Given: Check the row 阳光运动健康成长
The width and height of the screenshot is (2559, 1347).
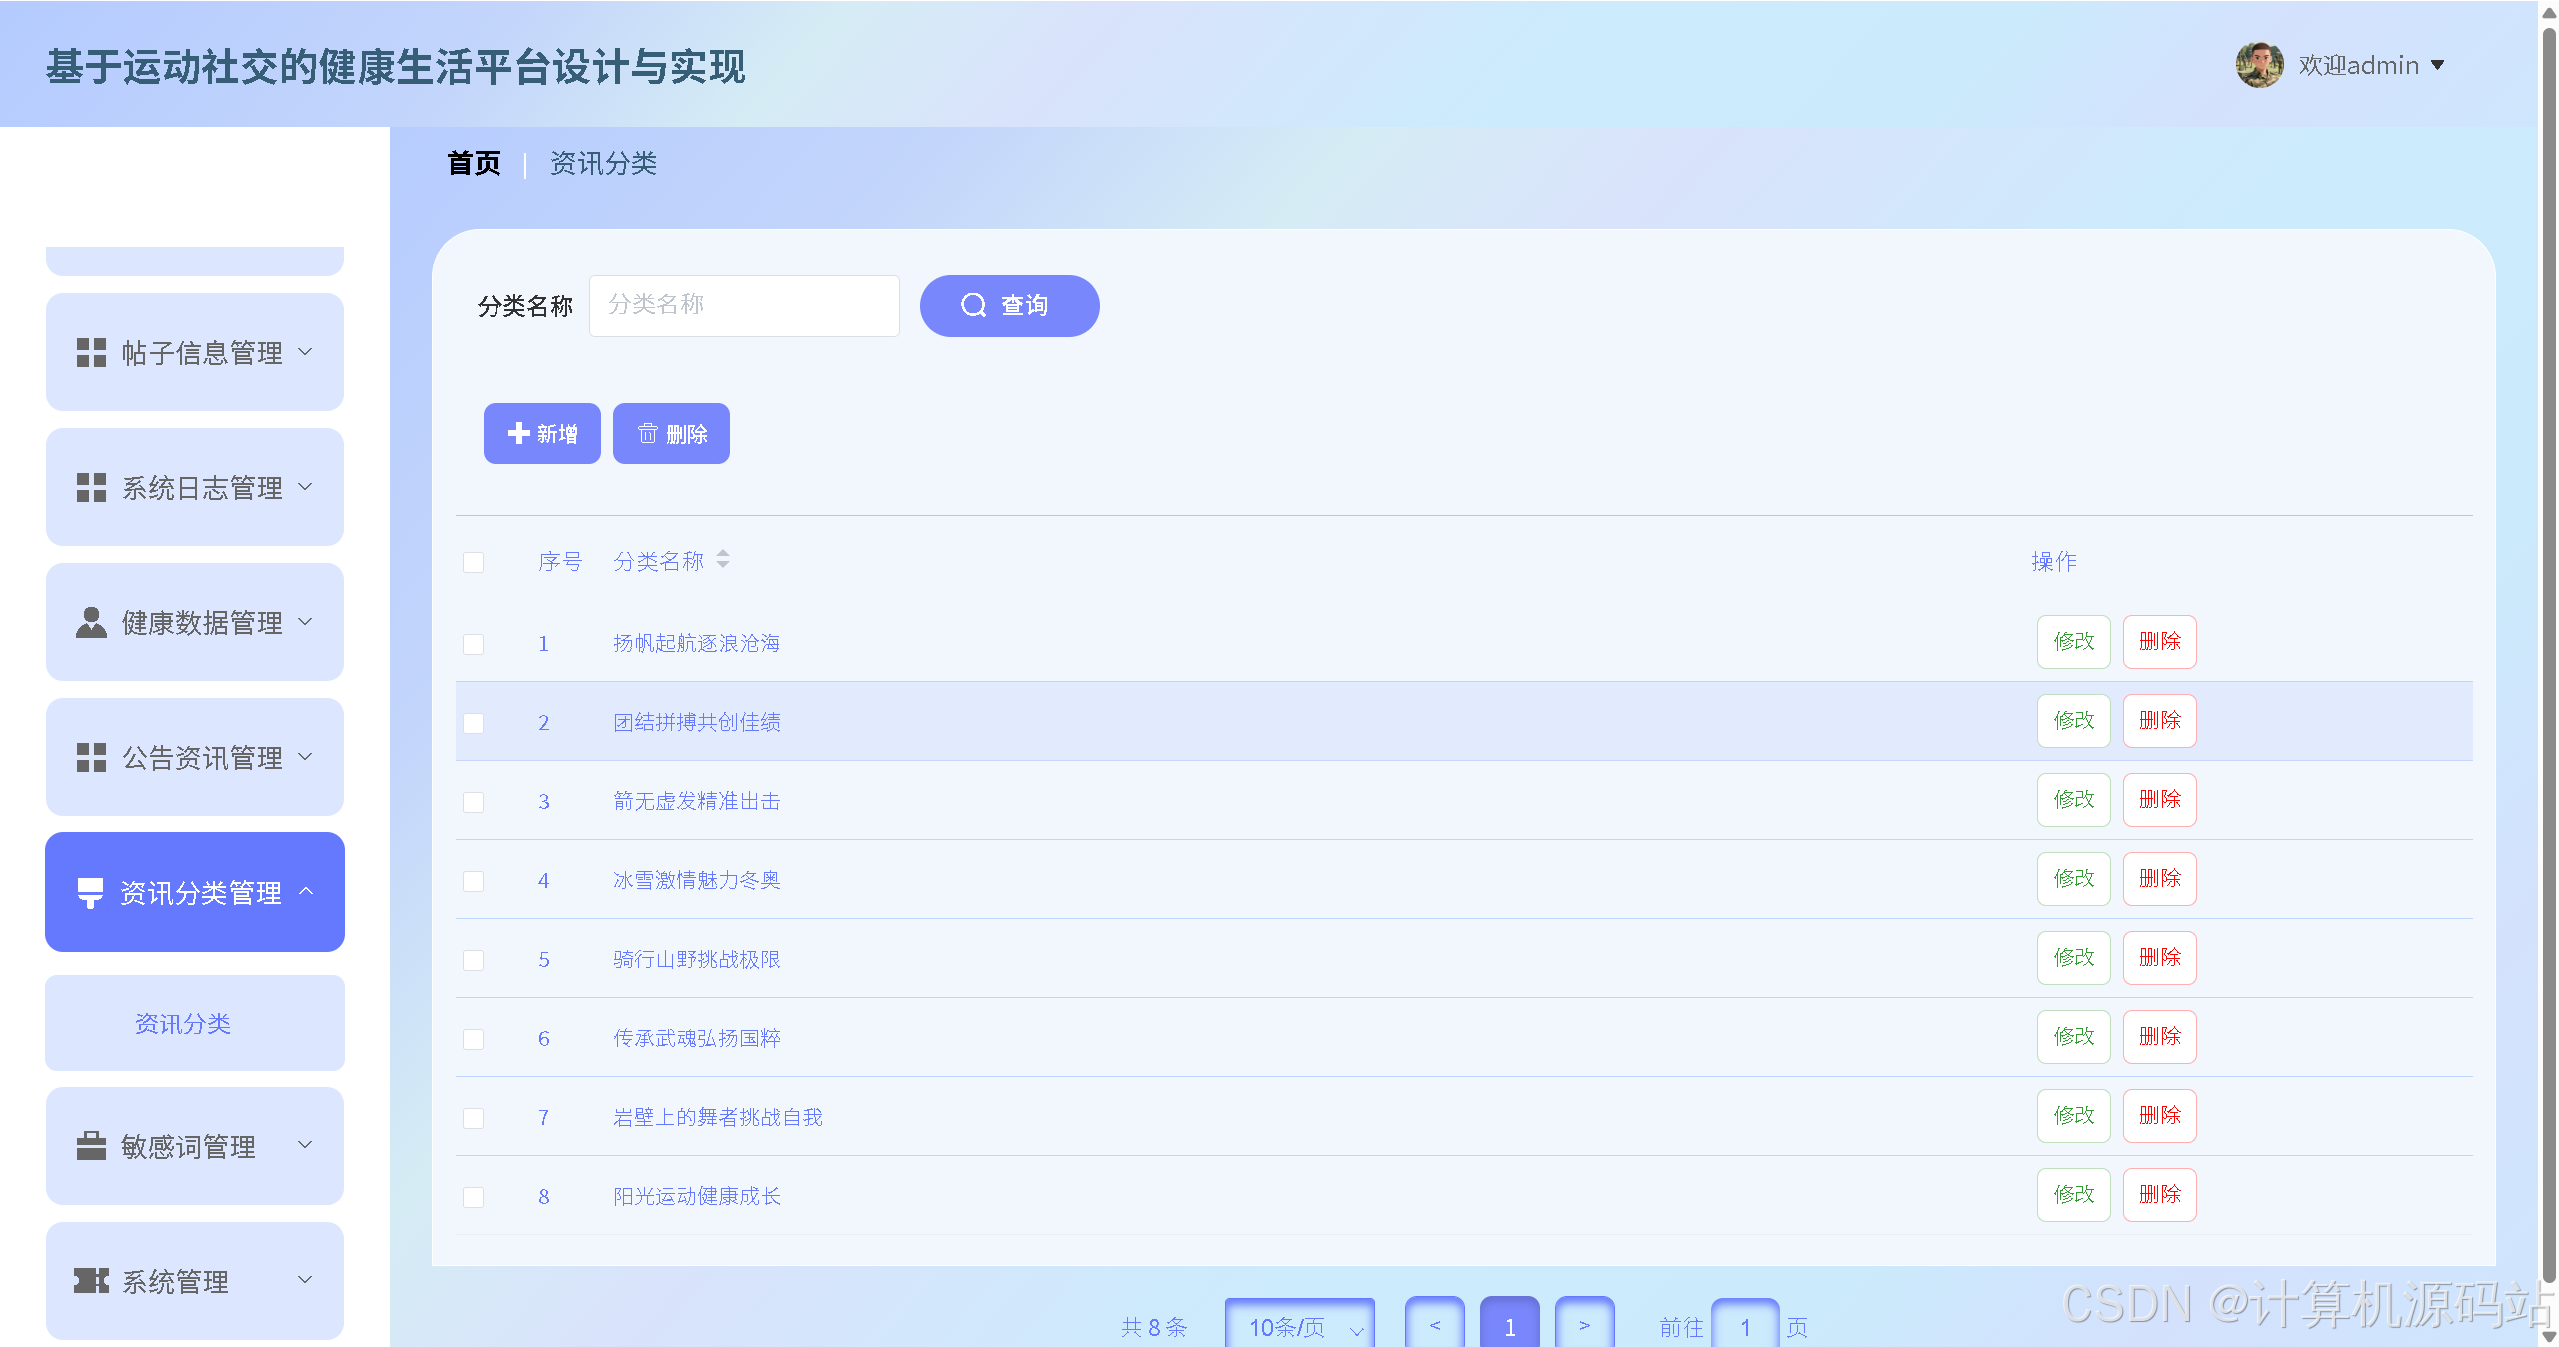Looking at the screenshot, I should pyautogui.click(x=473, y=1197).
